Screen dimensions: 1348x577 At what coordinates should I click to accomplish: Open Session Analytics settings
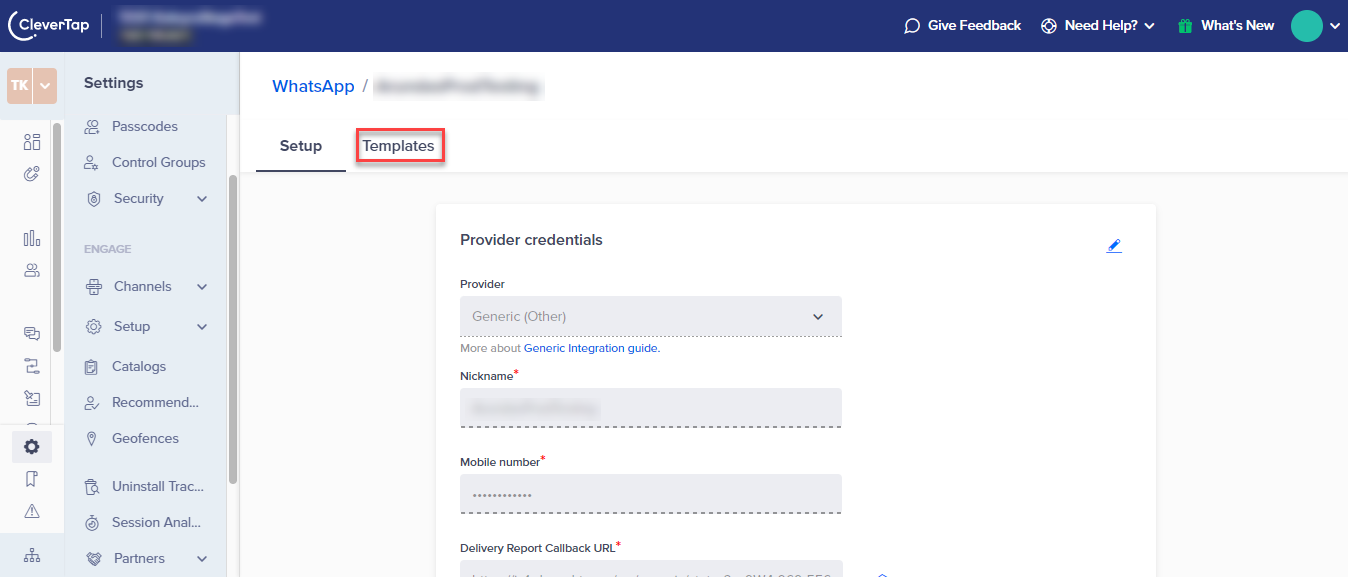(x=156, y=523)
